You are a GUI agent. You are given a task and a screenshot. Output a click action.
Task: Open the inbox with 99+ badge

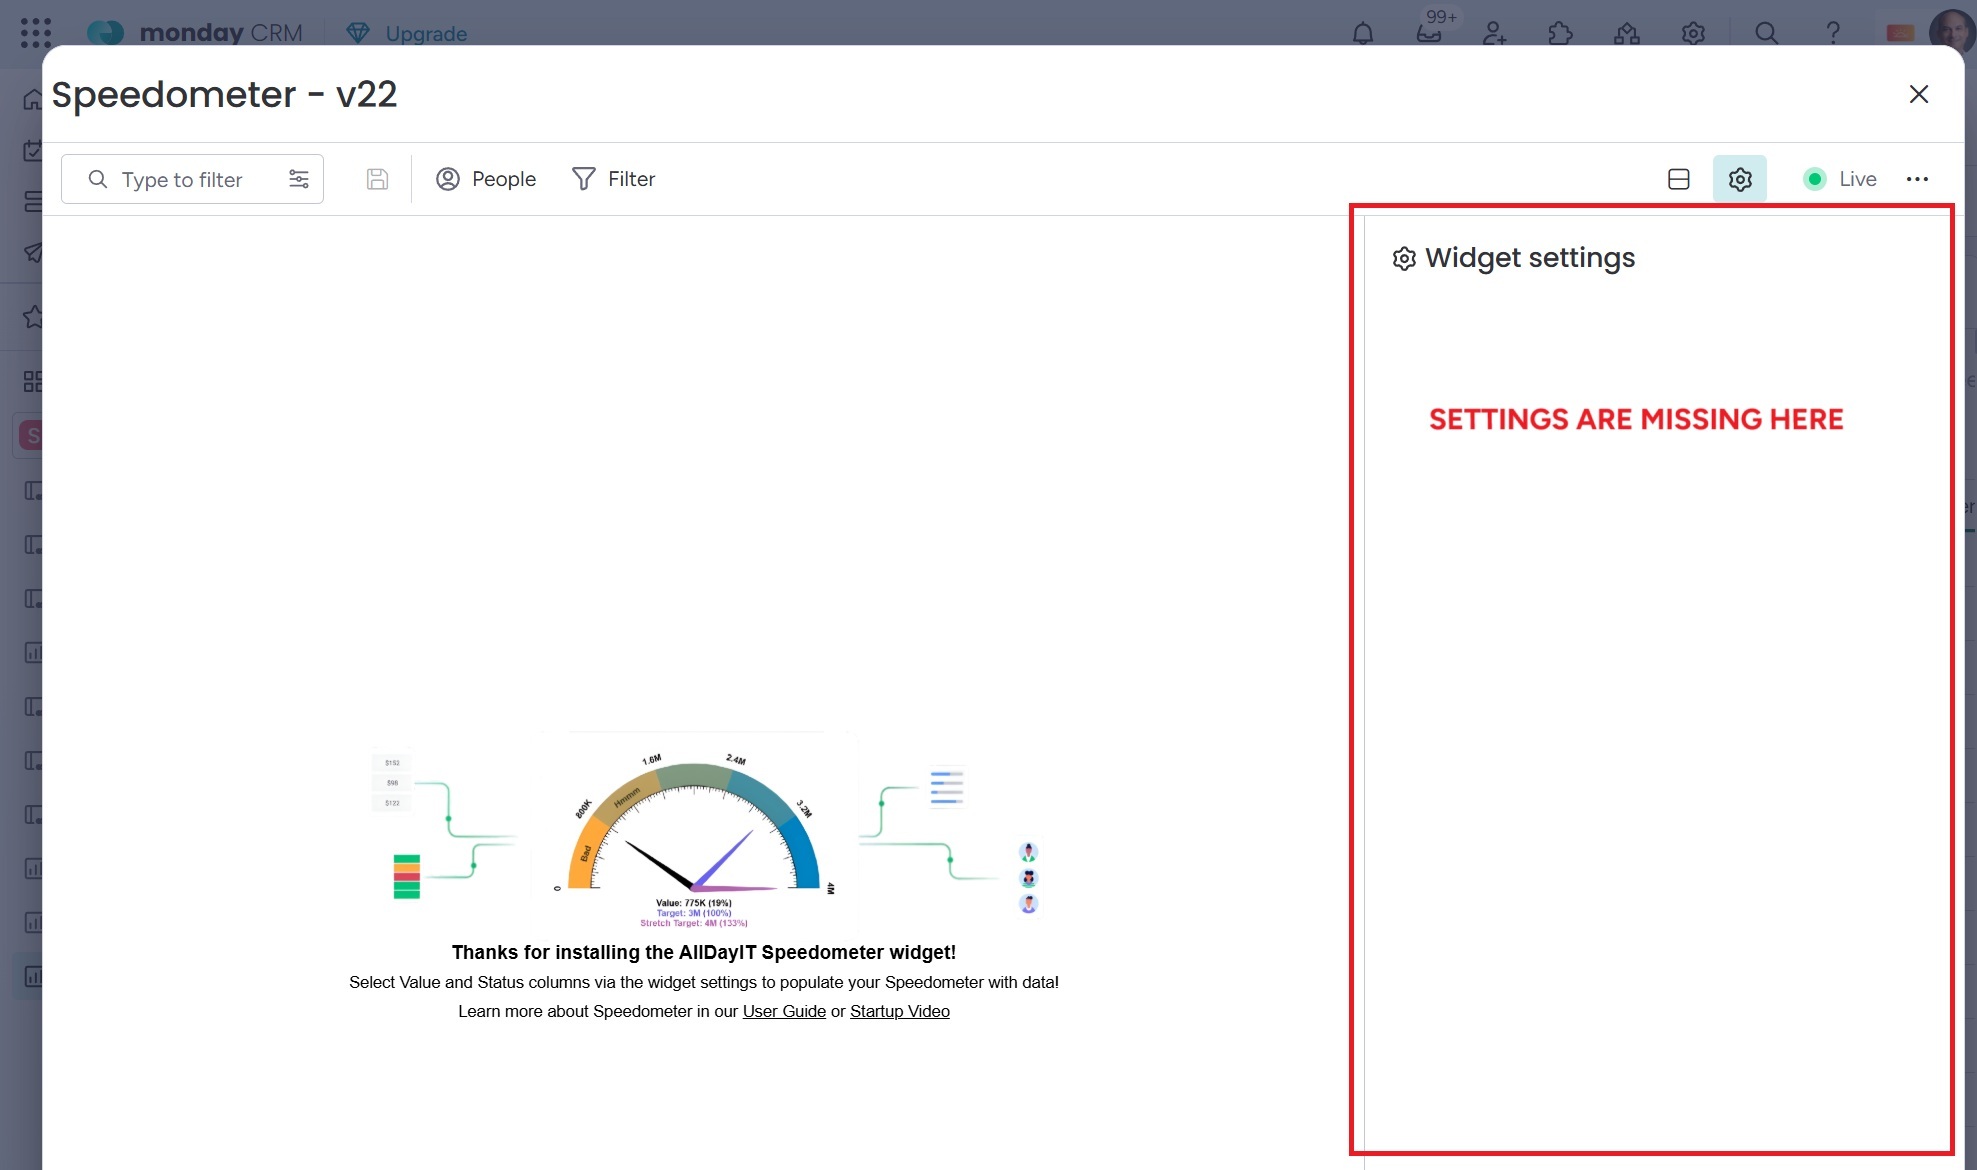[x=1429, y=33]
